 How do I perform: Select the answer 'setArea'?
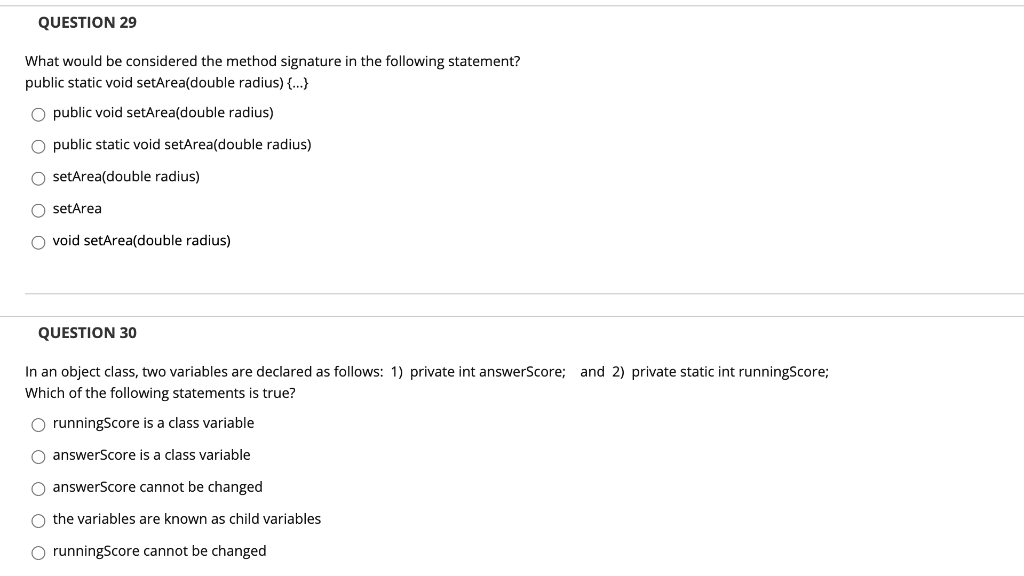39,209
